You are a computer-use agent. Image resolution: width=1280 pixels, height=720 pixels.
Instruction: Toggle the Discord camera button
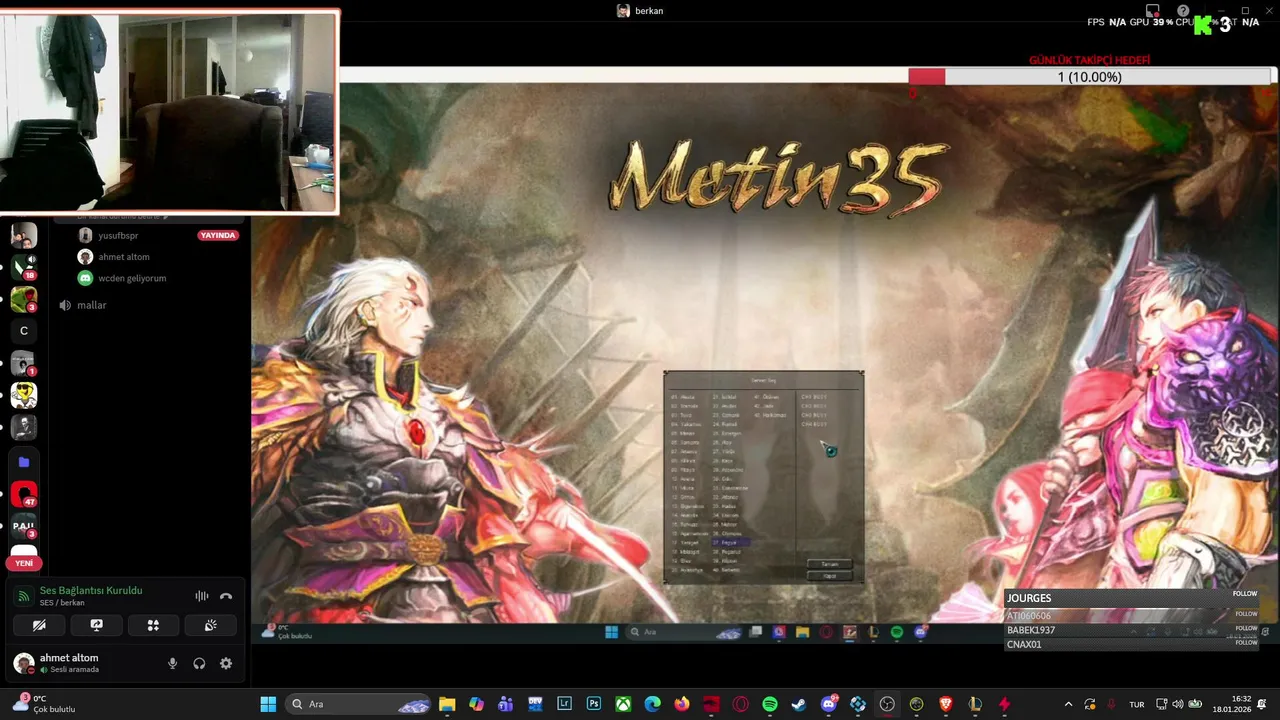[x=39, y=625]
